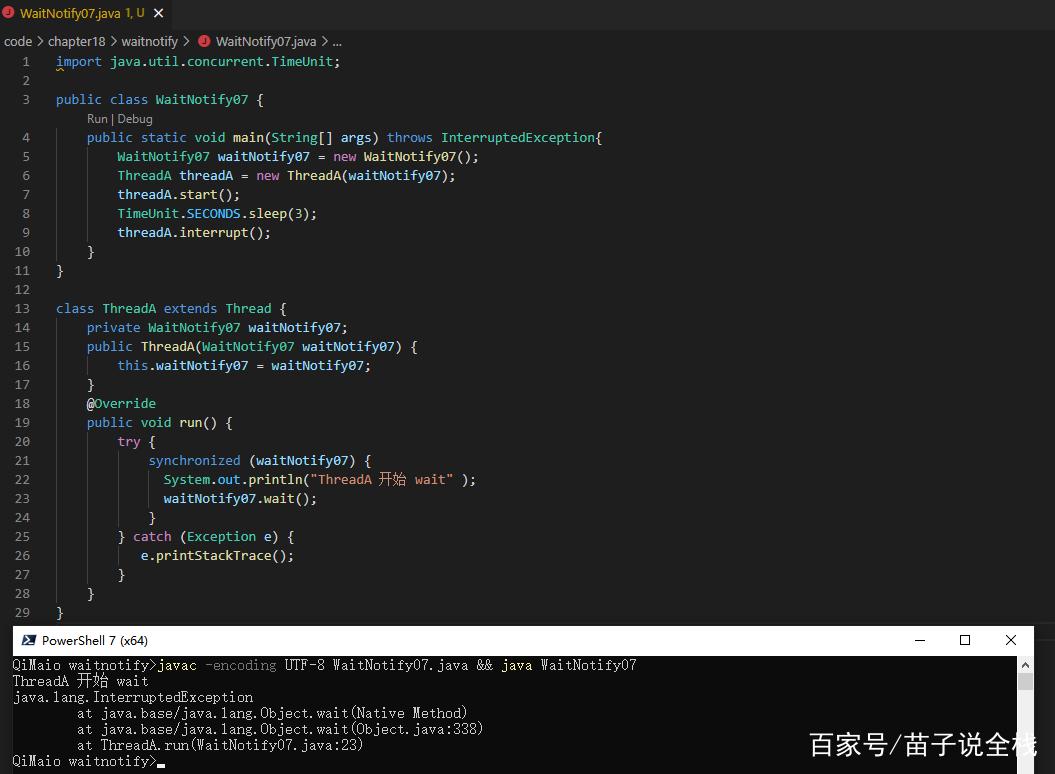Click the Run code lens above main method
The height and width of the screenshot is (774, 1055).
[96, 118]
